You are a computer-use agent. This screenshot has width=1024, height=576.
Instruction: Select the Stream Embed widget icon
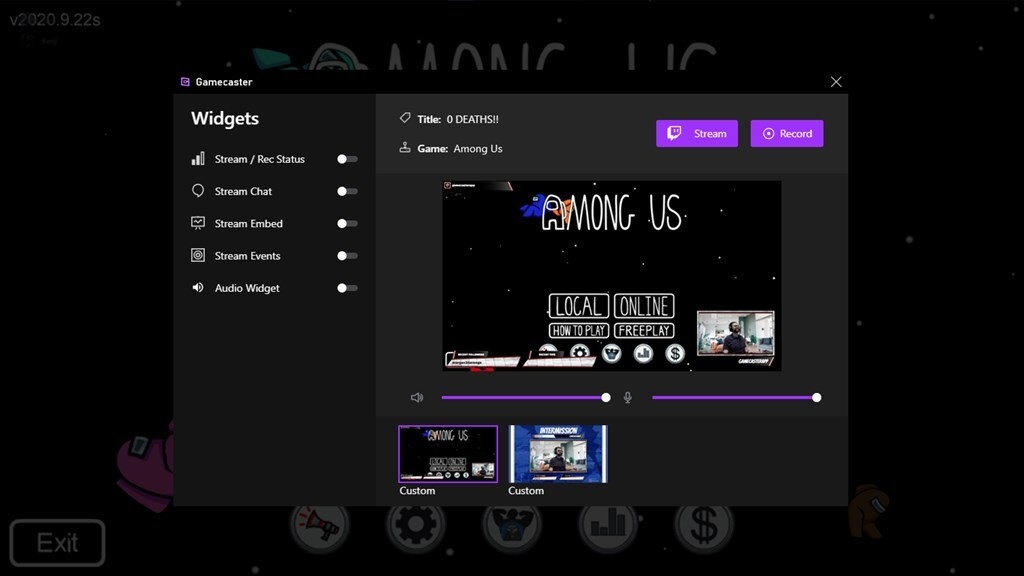tap(197, 223)
